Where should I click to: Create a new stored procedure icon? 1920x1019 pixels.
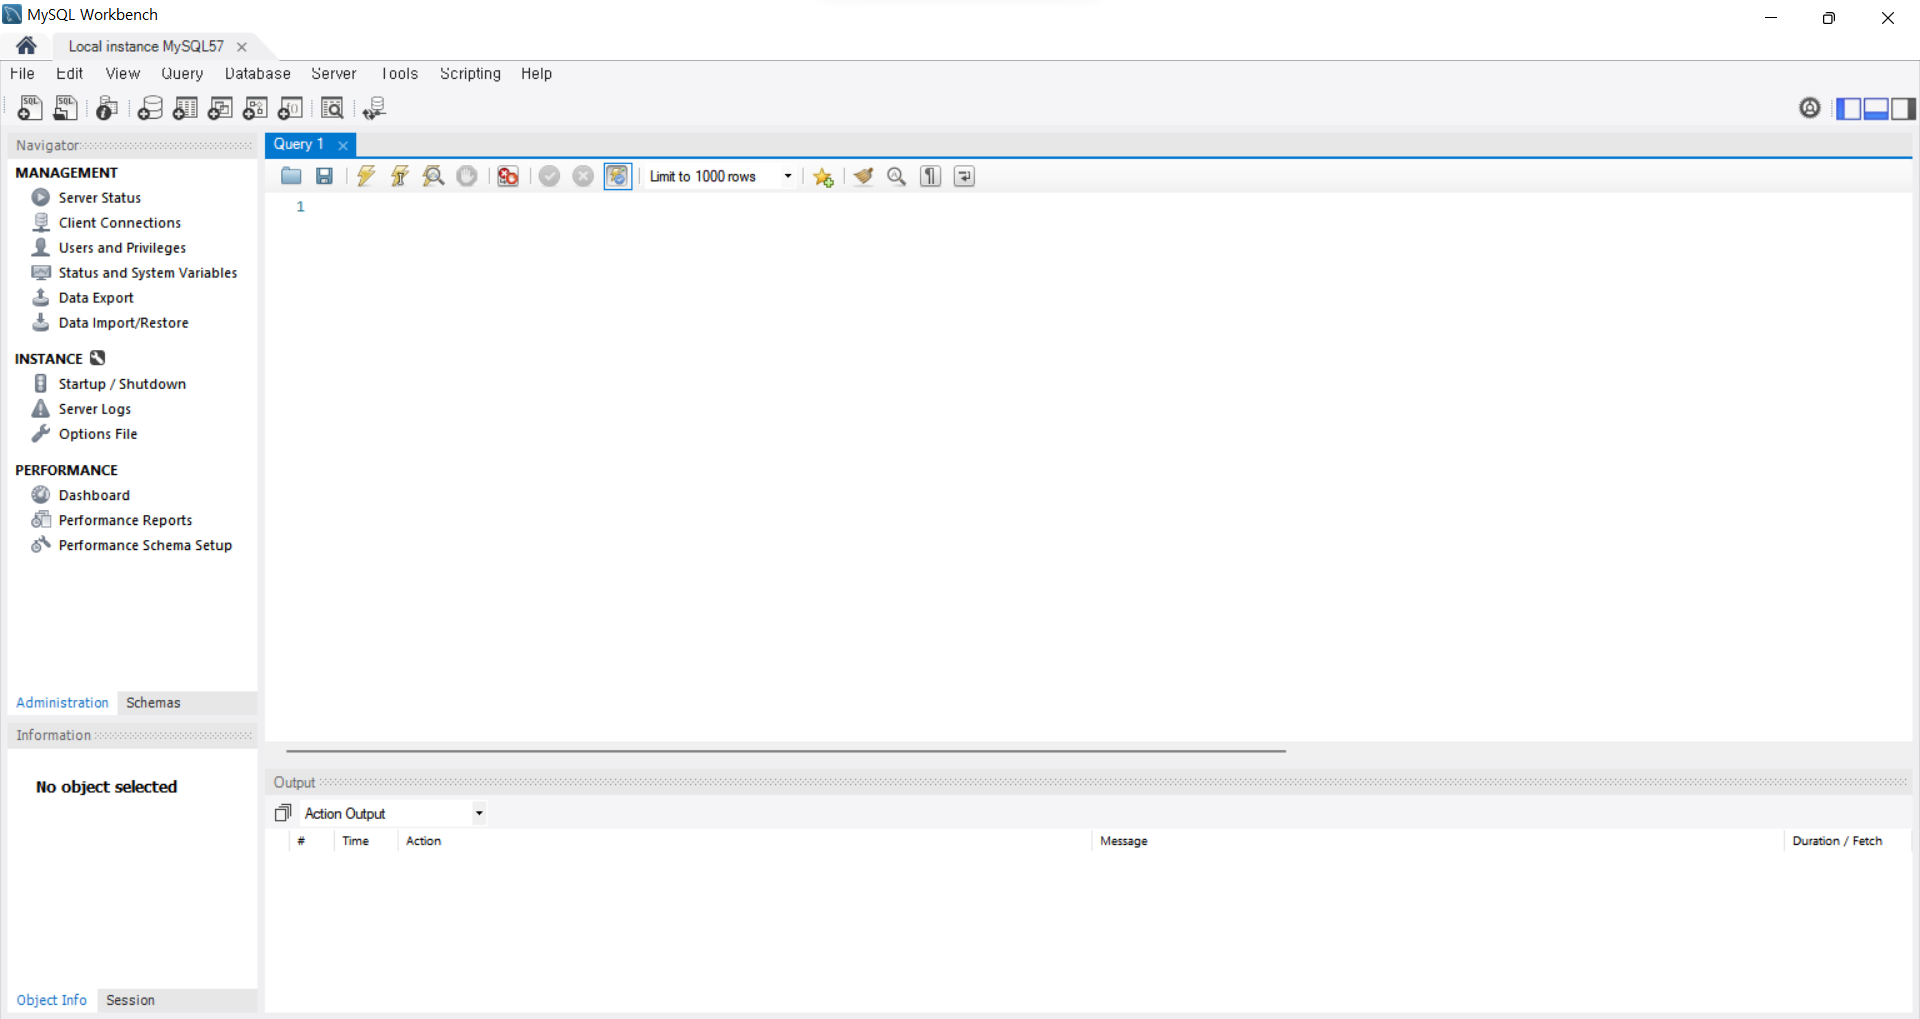tap(255, 108)
